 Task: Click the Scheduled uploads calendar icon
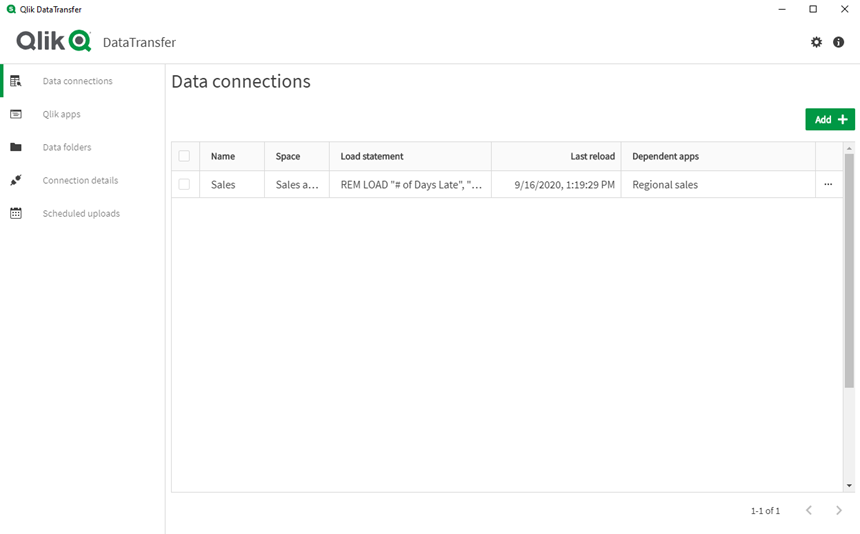pos(16,213)
